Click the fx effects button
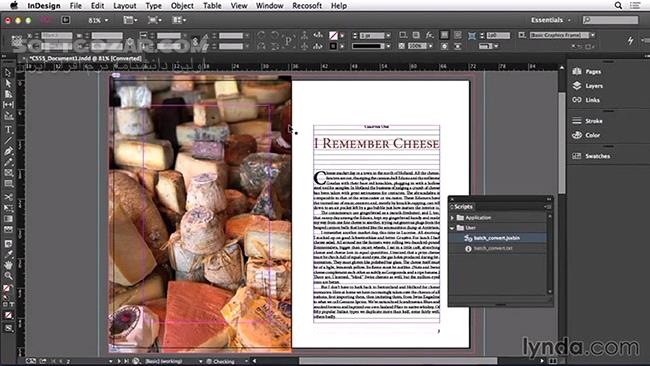 pos(429,35)
